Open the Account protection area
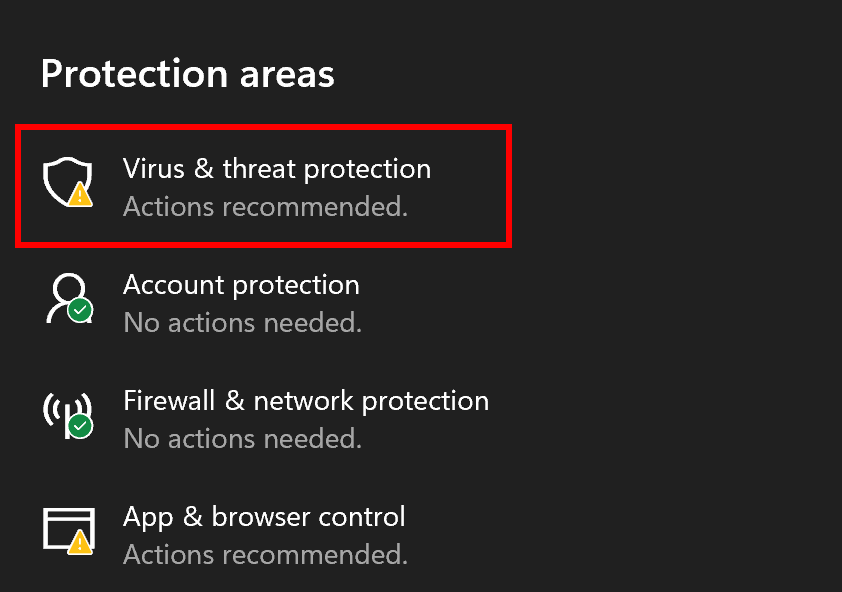Viewport: 842px width, 592px height. 241,285
